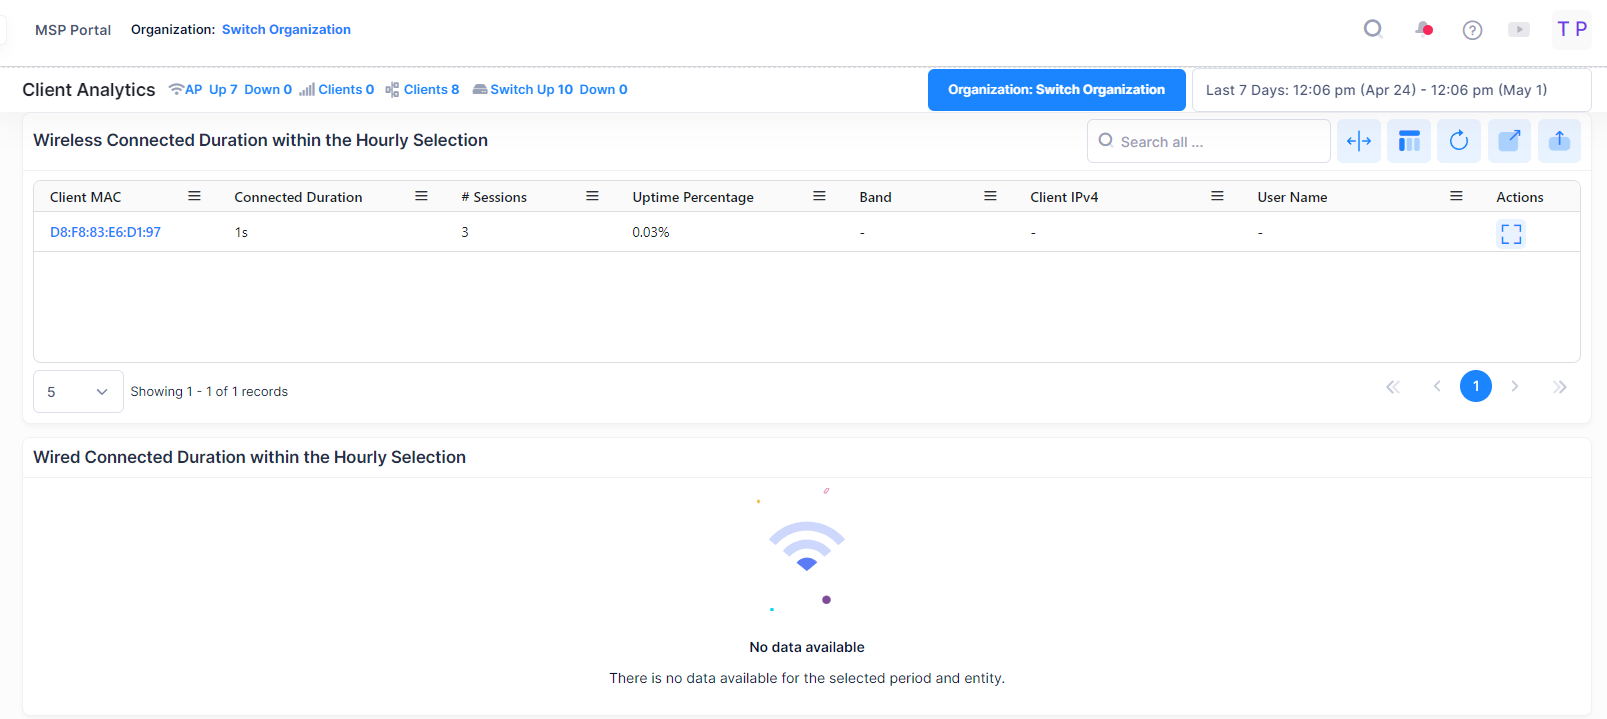Screen dimensions: 1607x719
Task: Click the fit columns width icon
Action: pos(1358,141)
